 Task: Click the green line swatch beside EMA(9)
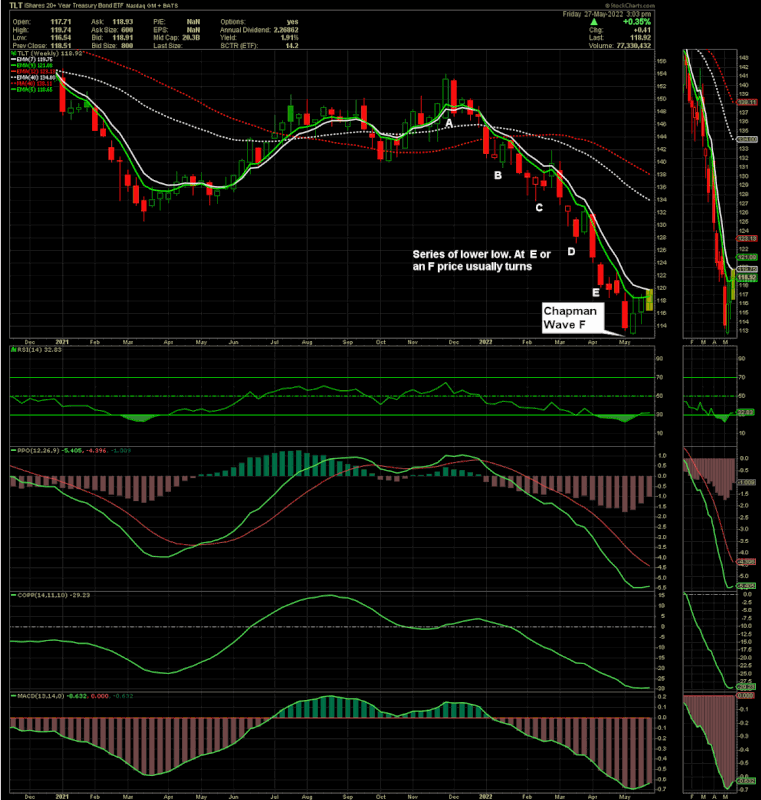[x=14, y=66]
